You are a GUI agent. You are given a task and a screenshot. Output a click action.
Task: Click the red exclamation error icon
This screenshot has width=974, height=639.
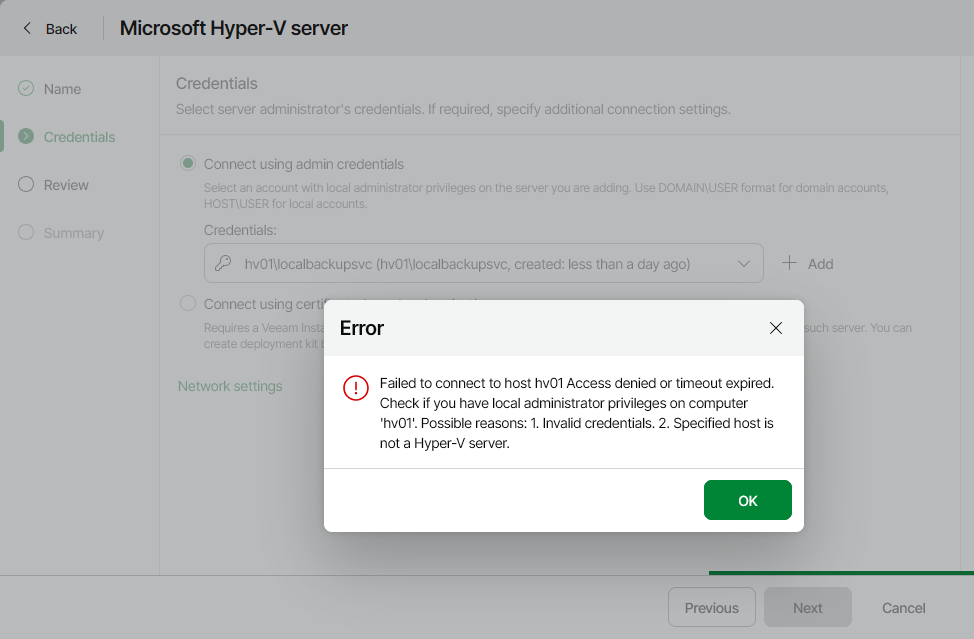click(356, 388)
